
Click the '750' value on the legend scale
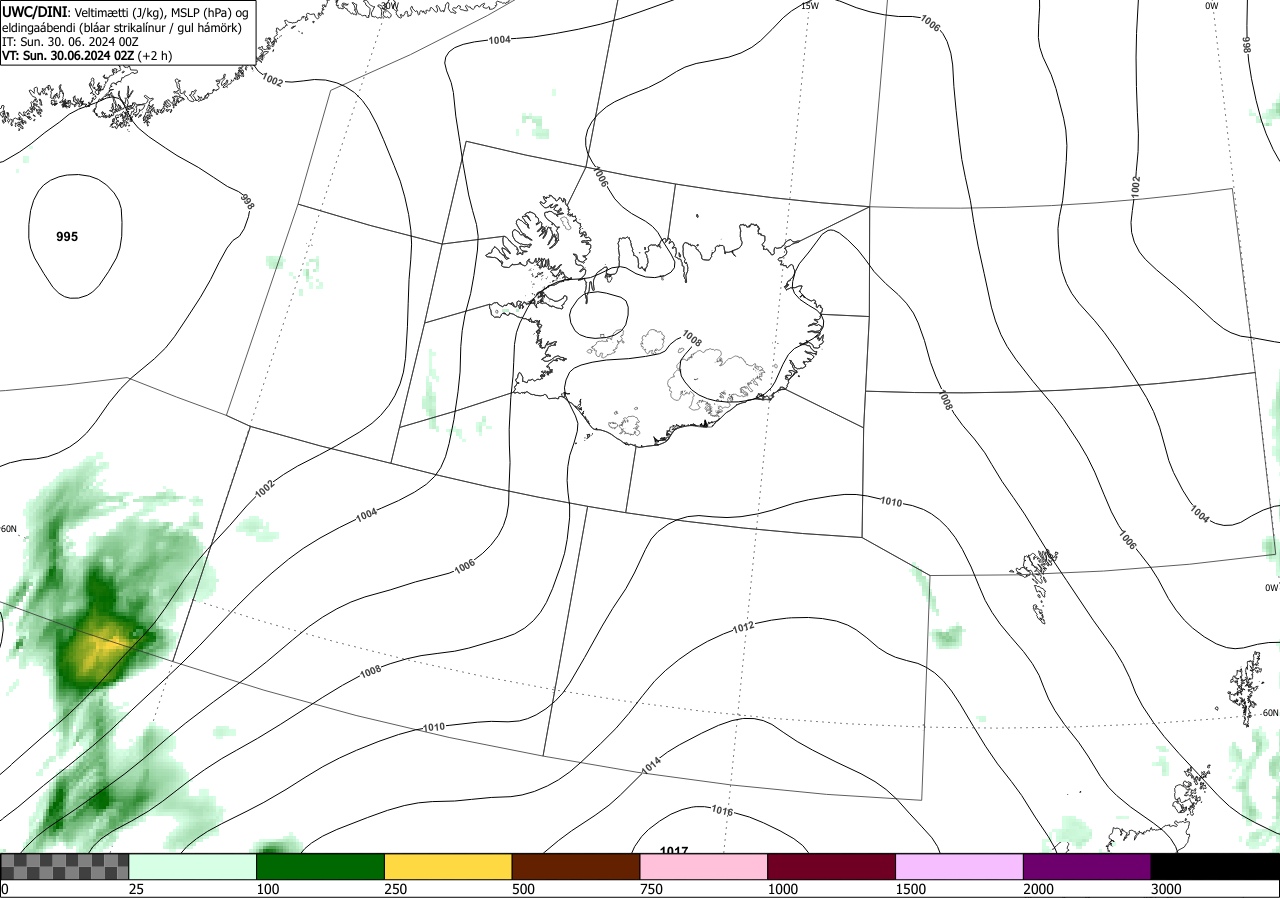652,889
